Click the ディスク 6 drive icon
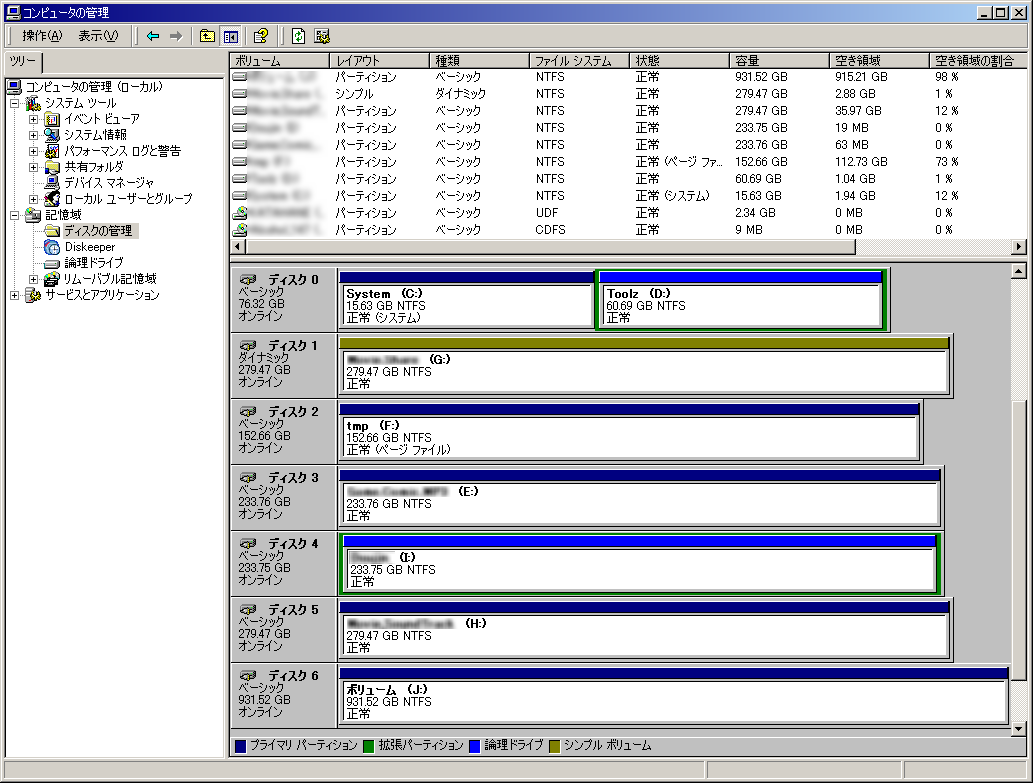 [x=248, y=675]
